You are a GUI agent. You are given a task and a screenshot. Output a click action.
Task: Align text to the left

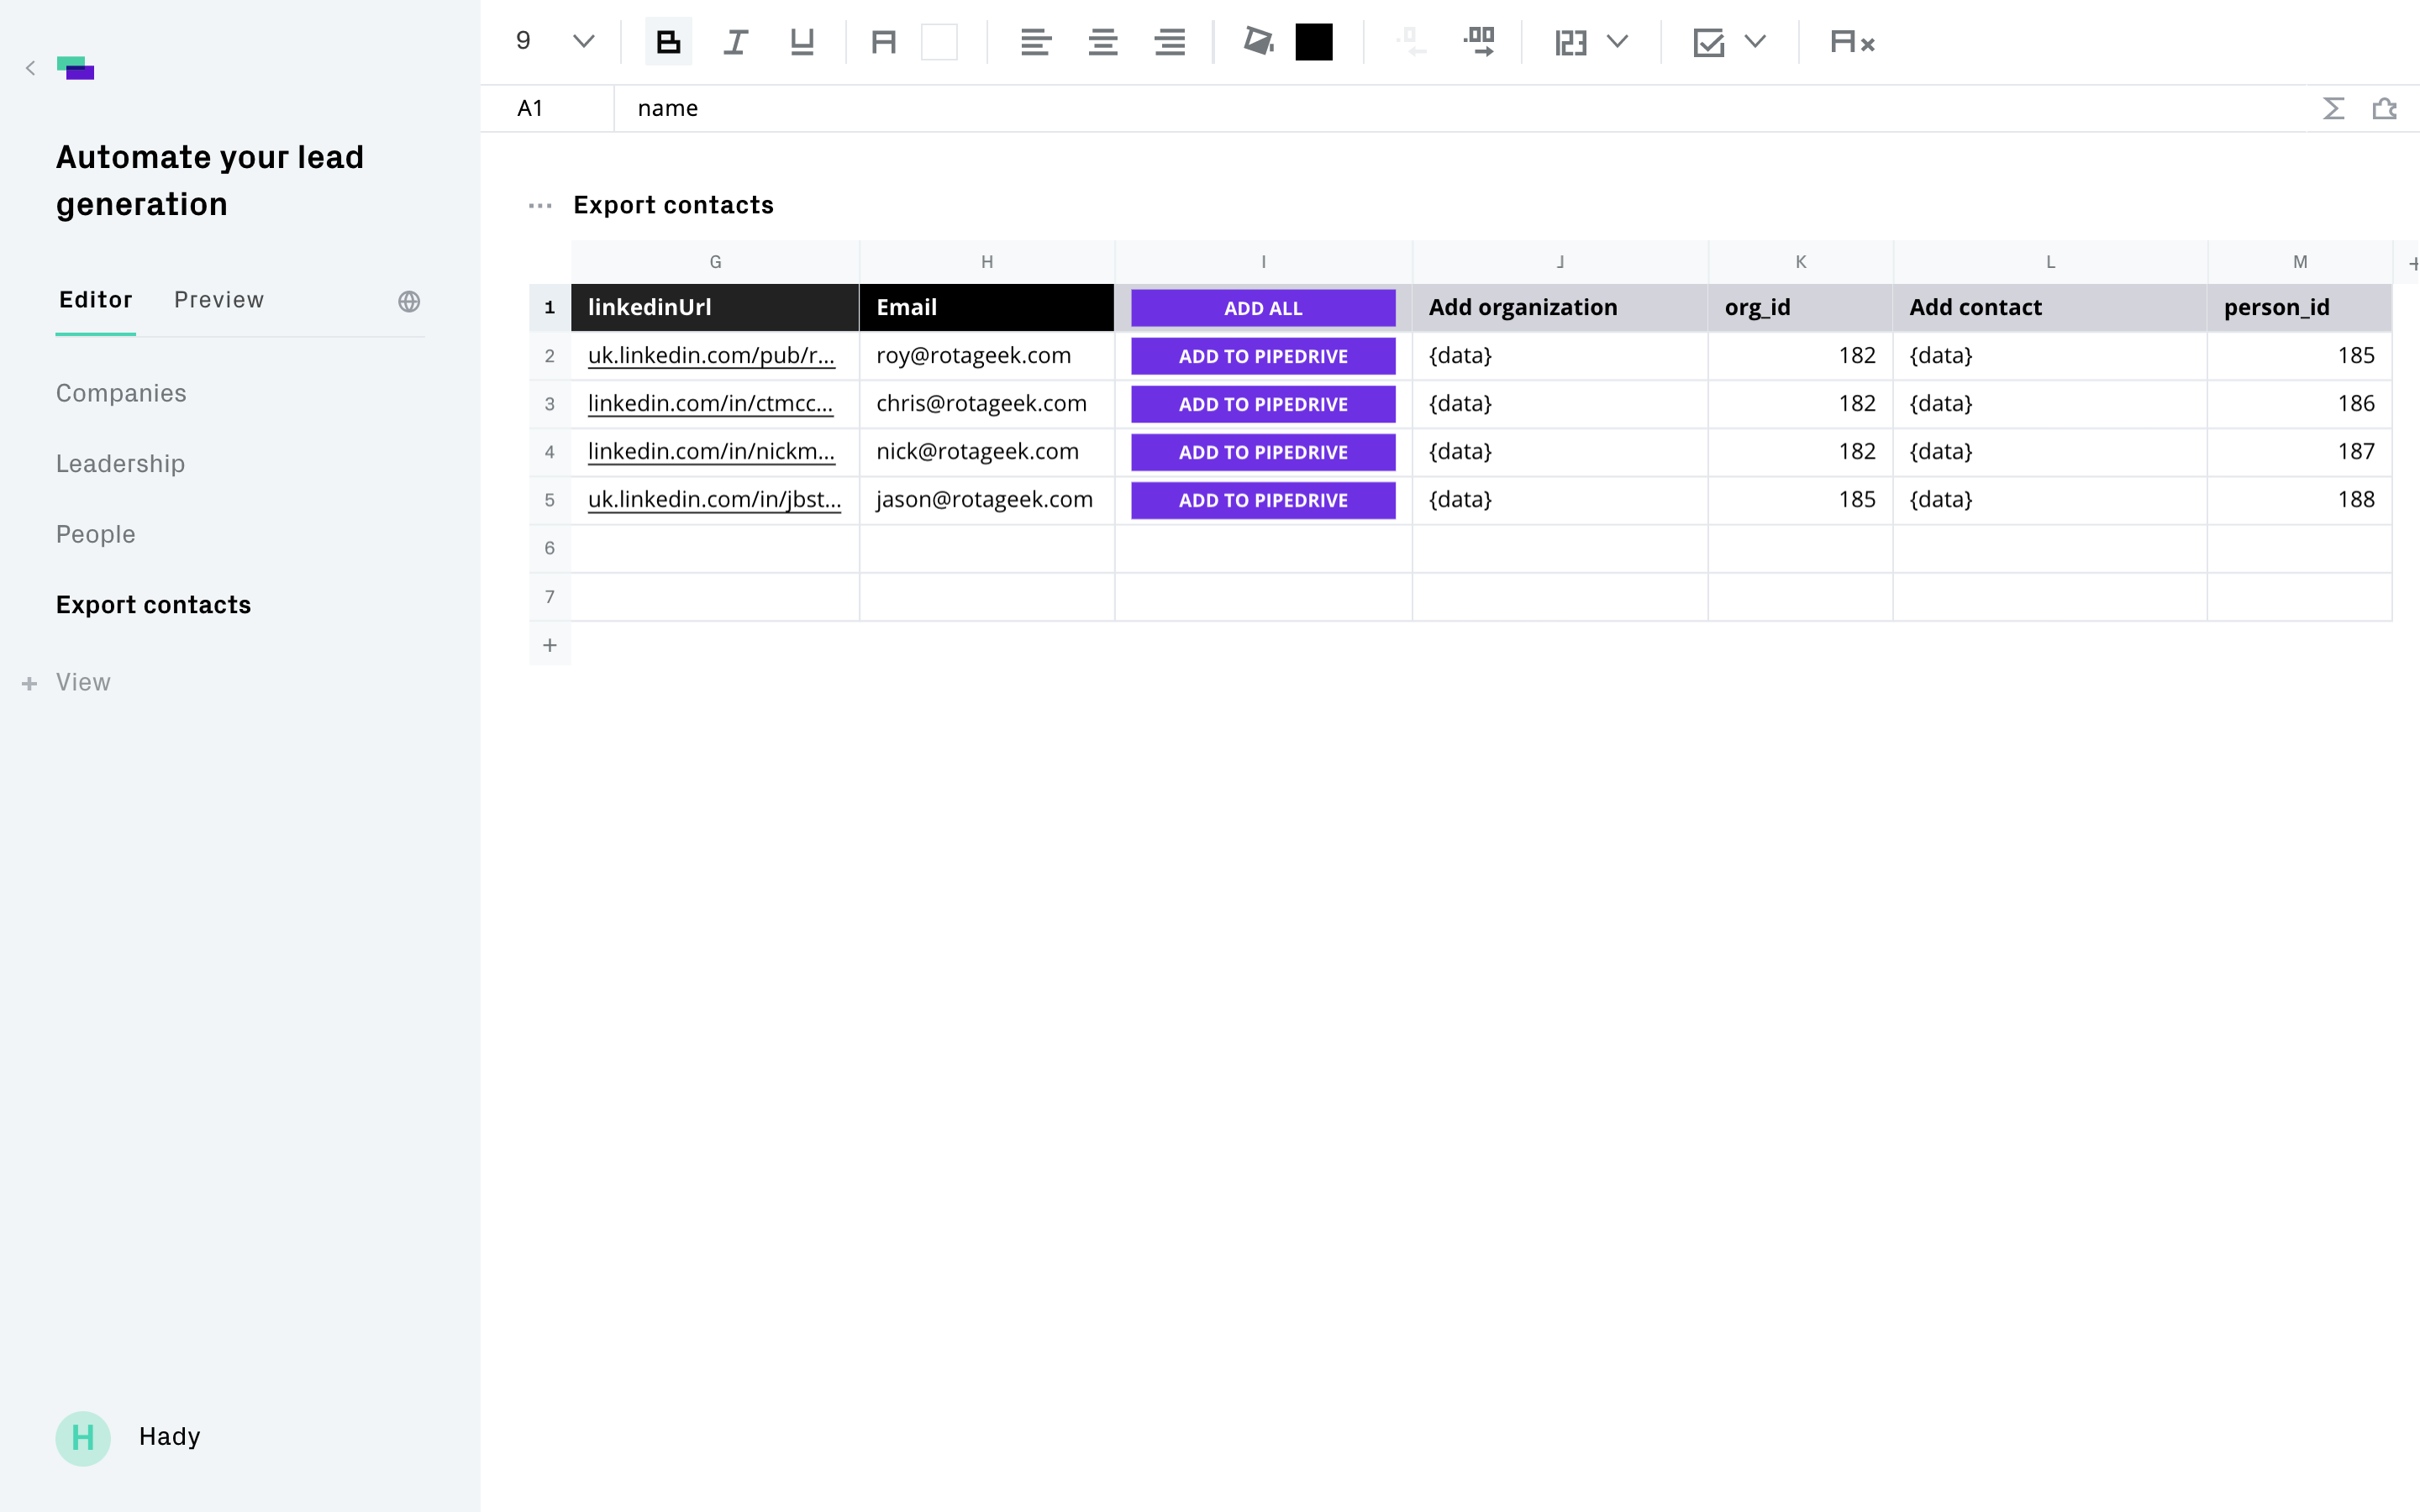pos(1035,42)
